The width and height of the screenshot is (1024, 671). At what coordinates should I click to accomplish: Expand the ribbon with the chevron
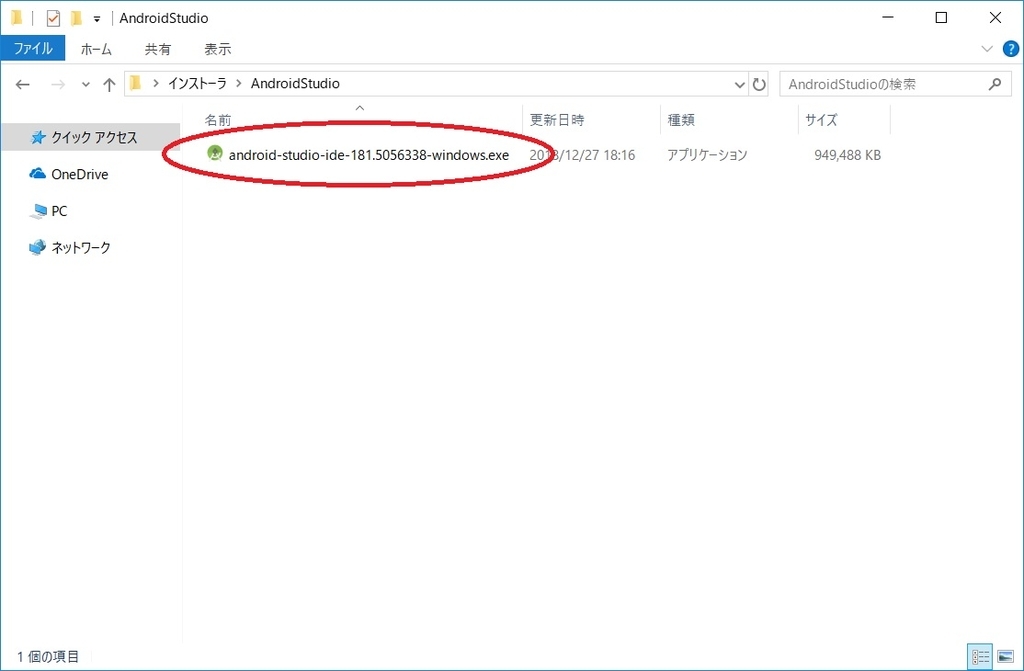(x=987, y=49)
